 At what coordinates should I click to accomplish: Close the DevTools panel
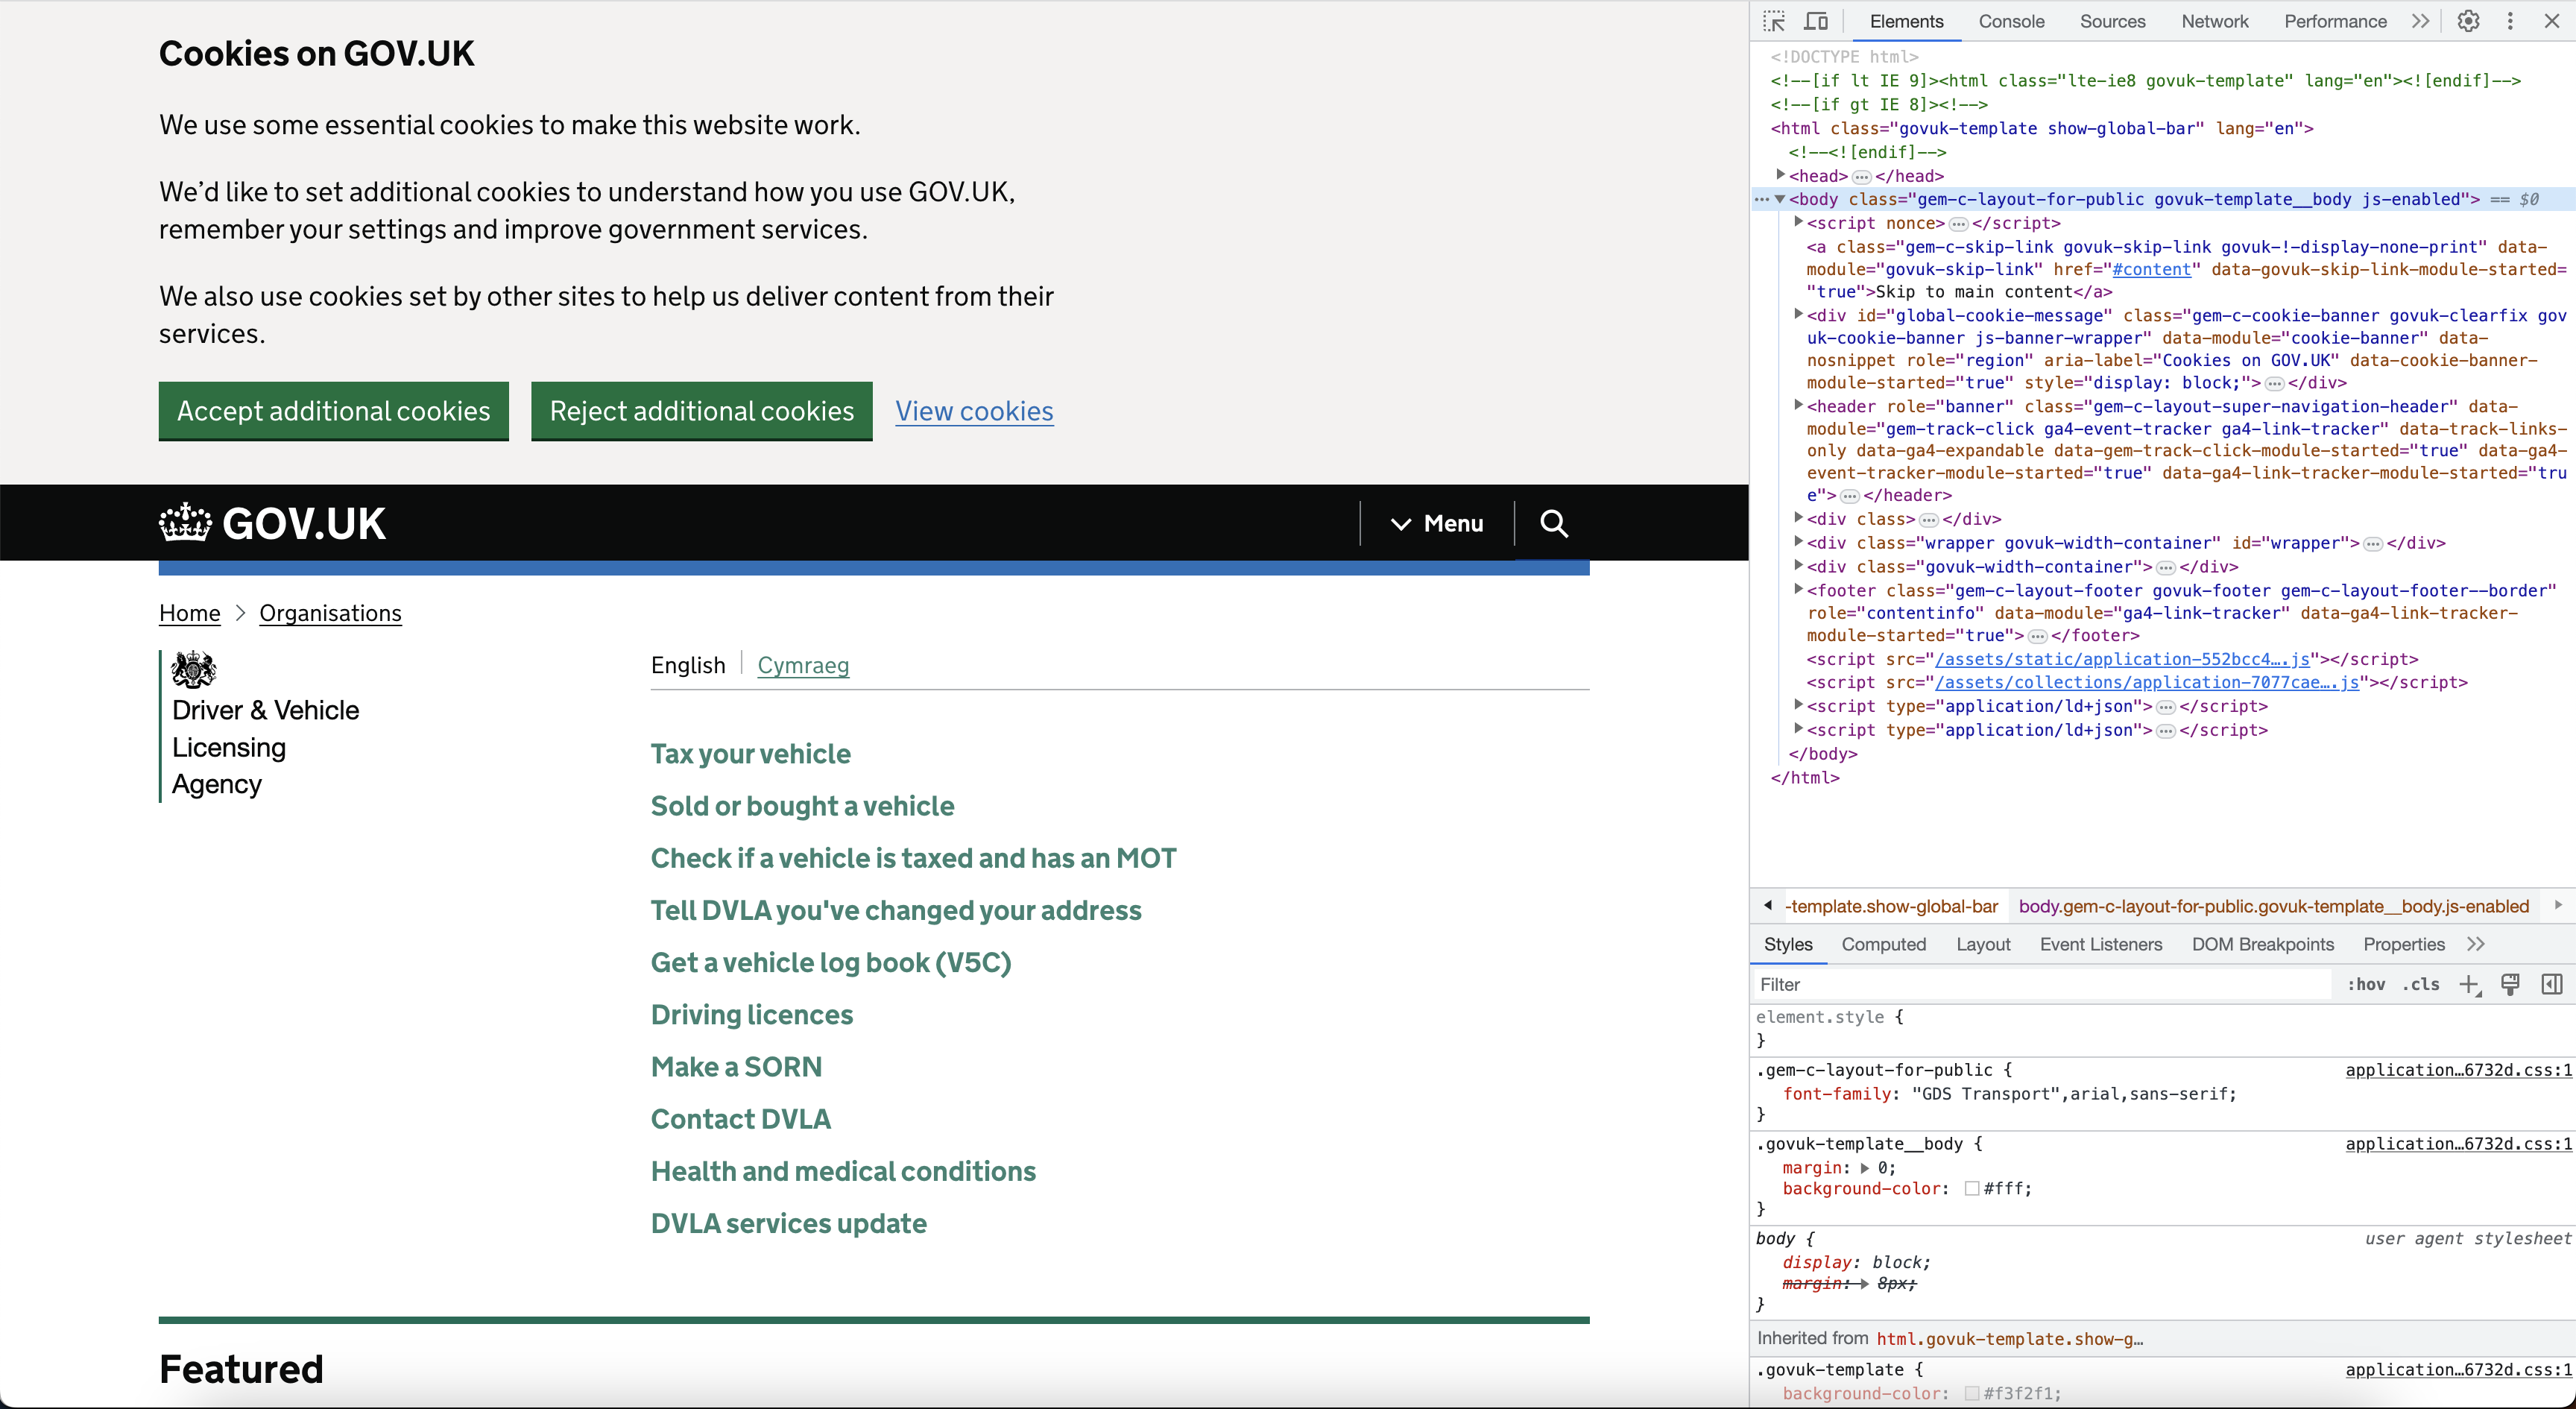[x=2551, y=21]
